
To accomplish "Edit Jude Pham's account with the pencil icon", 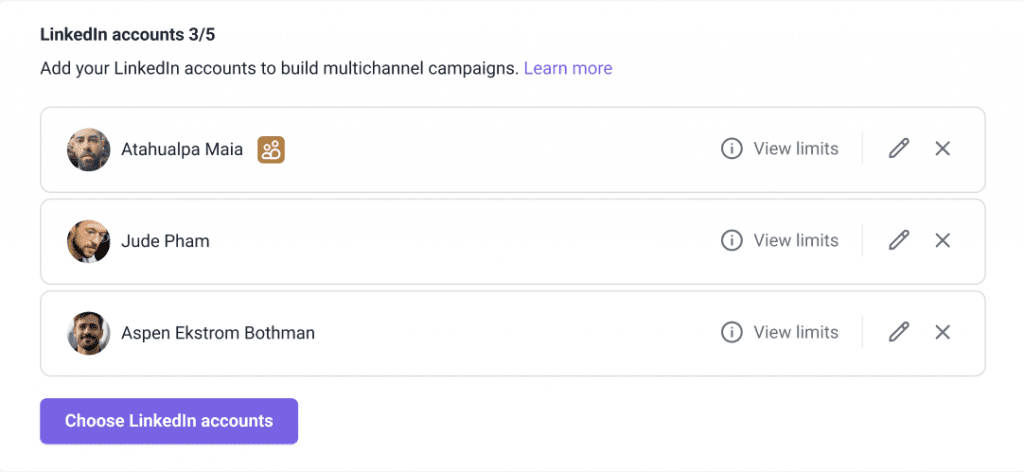I will coord(899,241).
